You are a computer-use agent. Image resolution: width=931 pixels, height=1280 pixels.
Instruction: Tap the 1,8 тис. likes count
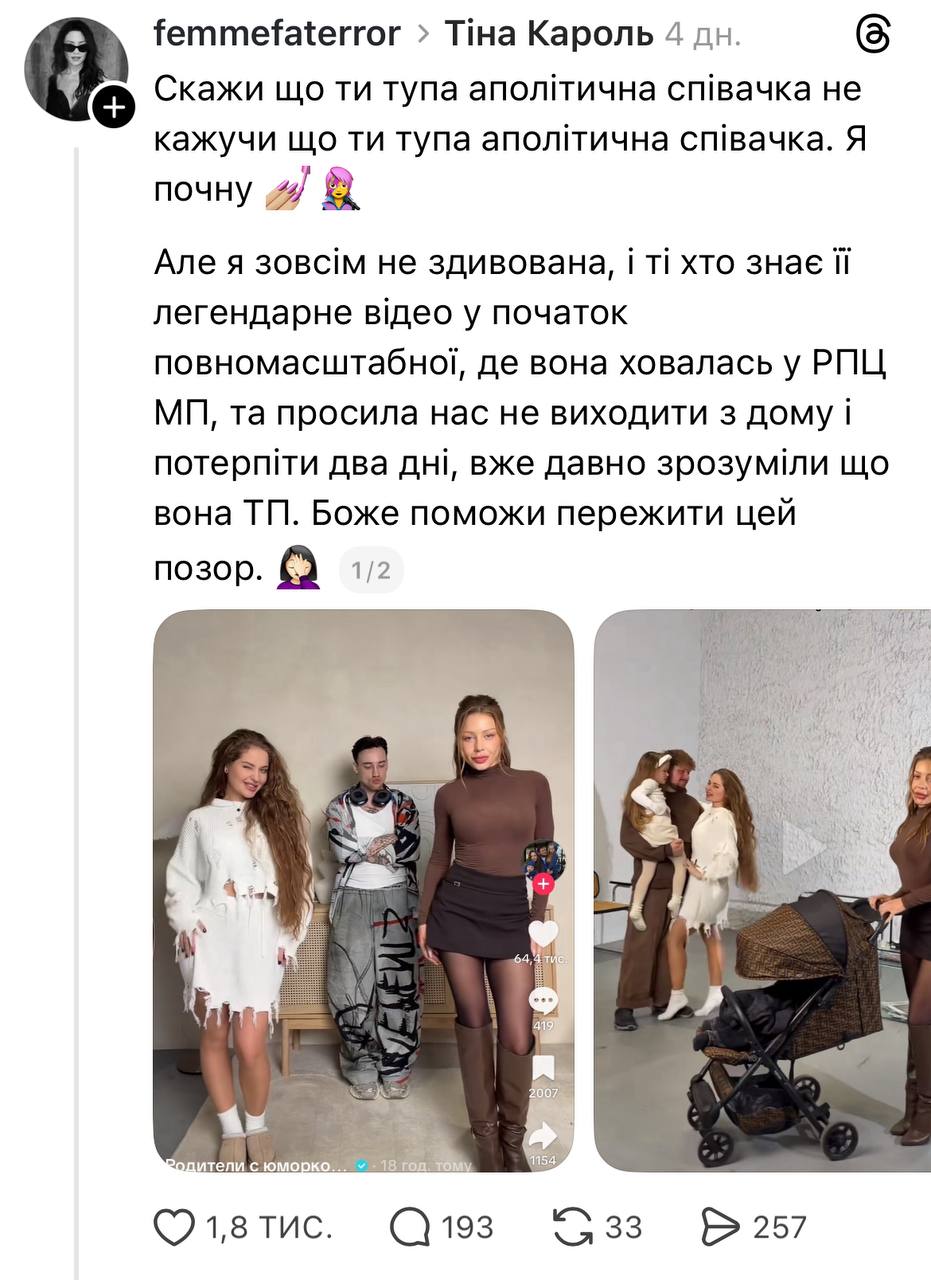tap(269, 1227)
